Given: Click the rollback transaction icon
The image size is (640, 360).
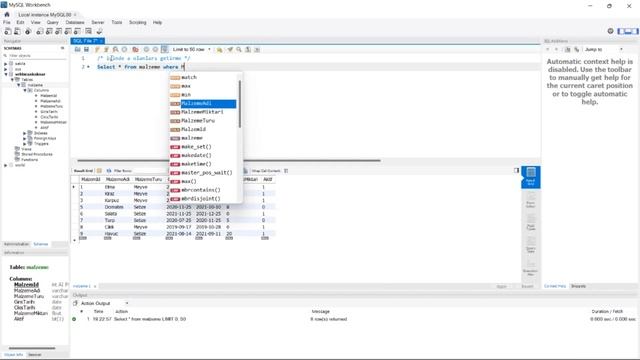Looking at the screenshot, I should coord(155,49).
